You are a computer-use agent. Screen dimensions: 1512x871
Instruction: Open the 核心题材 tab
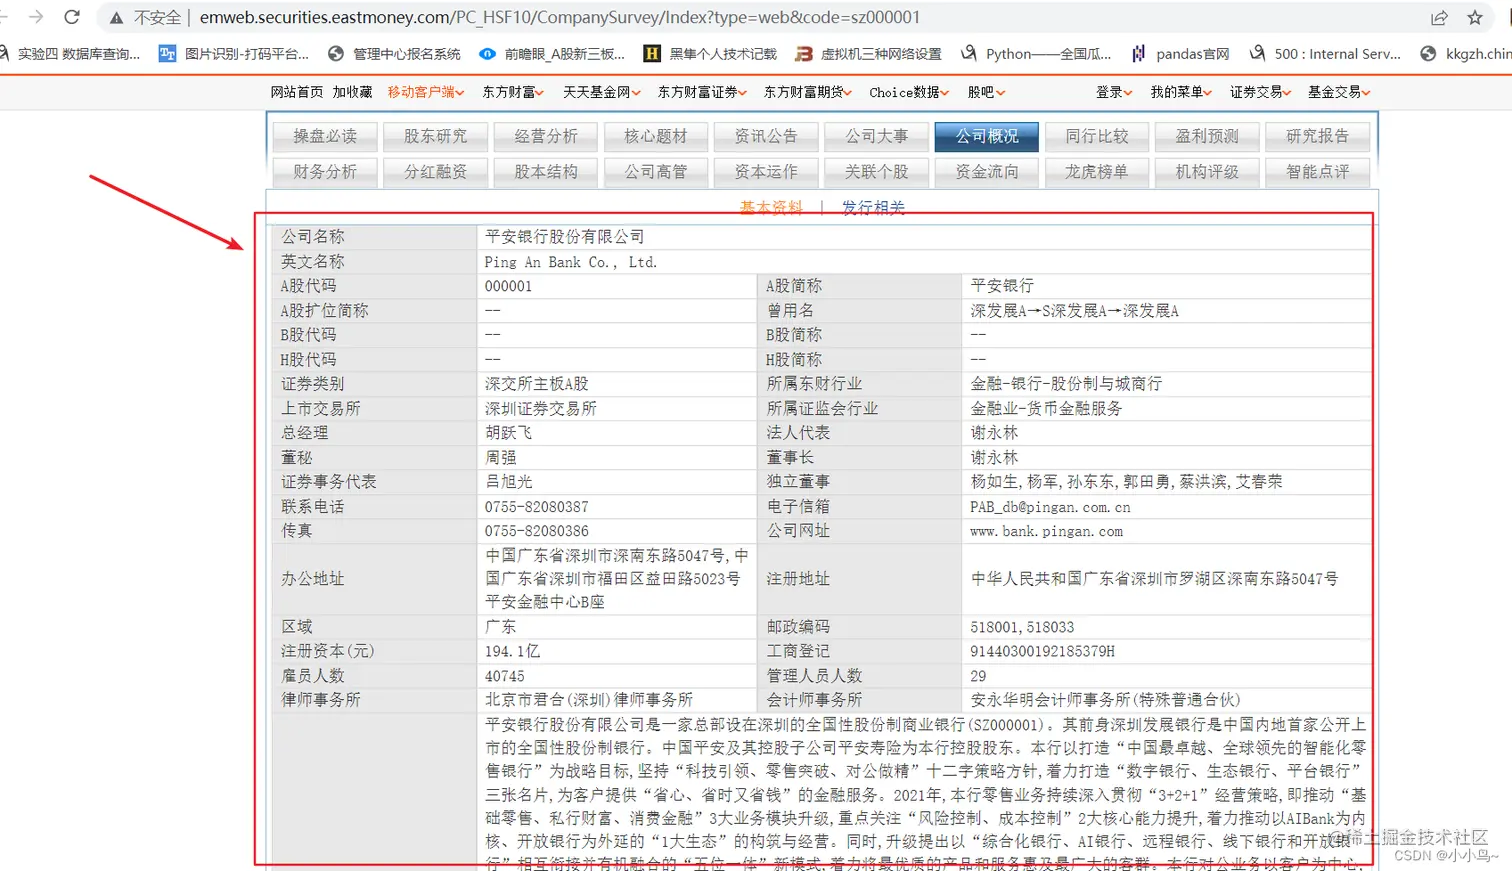[656, 137]
